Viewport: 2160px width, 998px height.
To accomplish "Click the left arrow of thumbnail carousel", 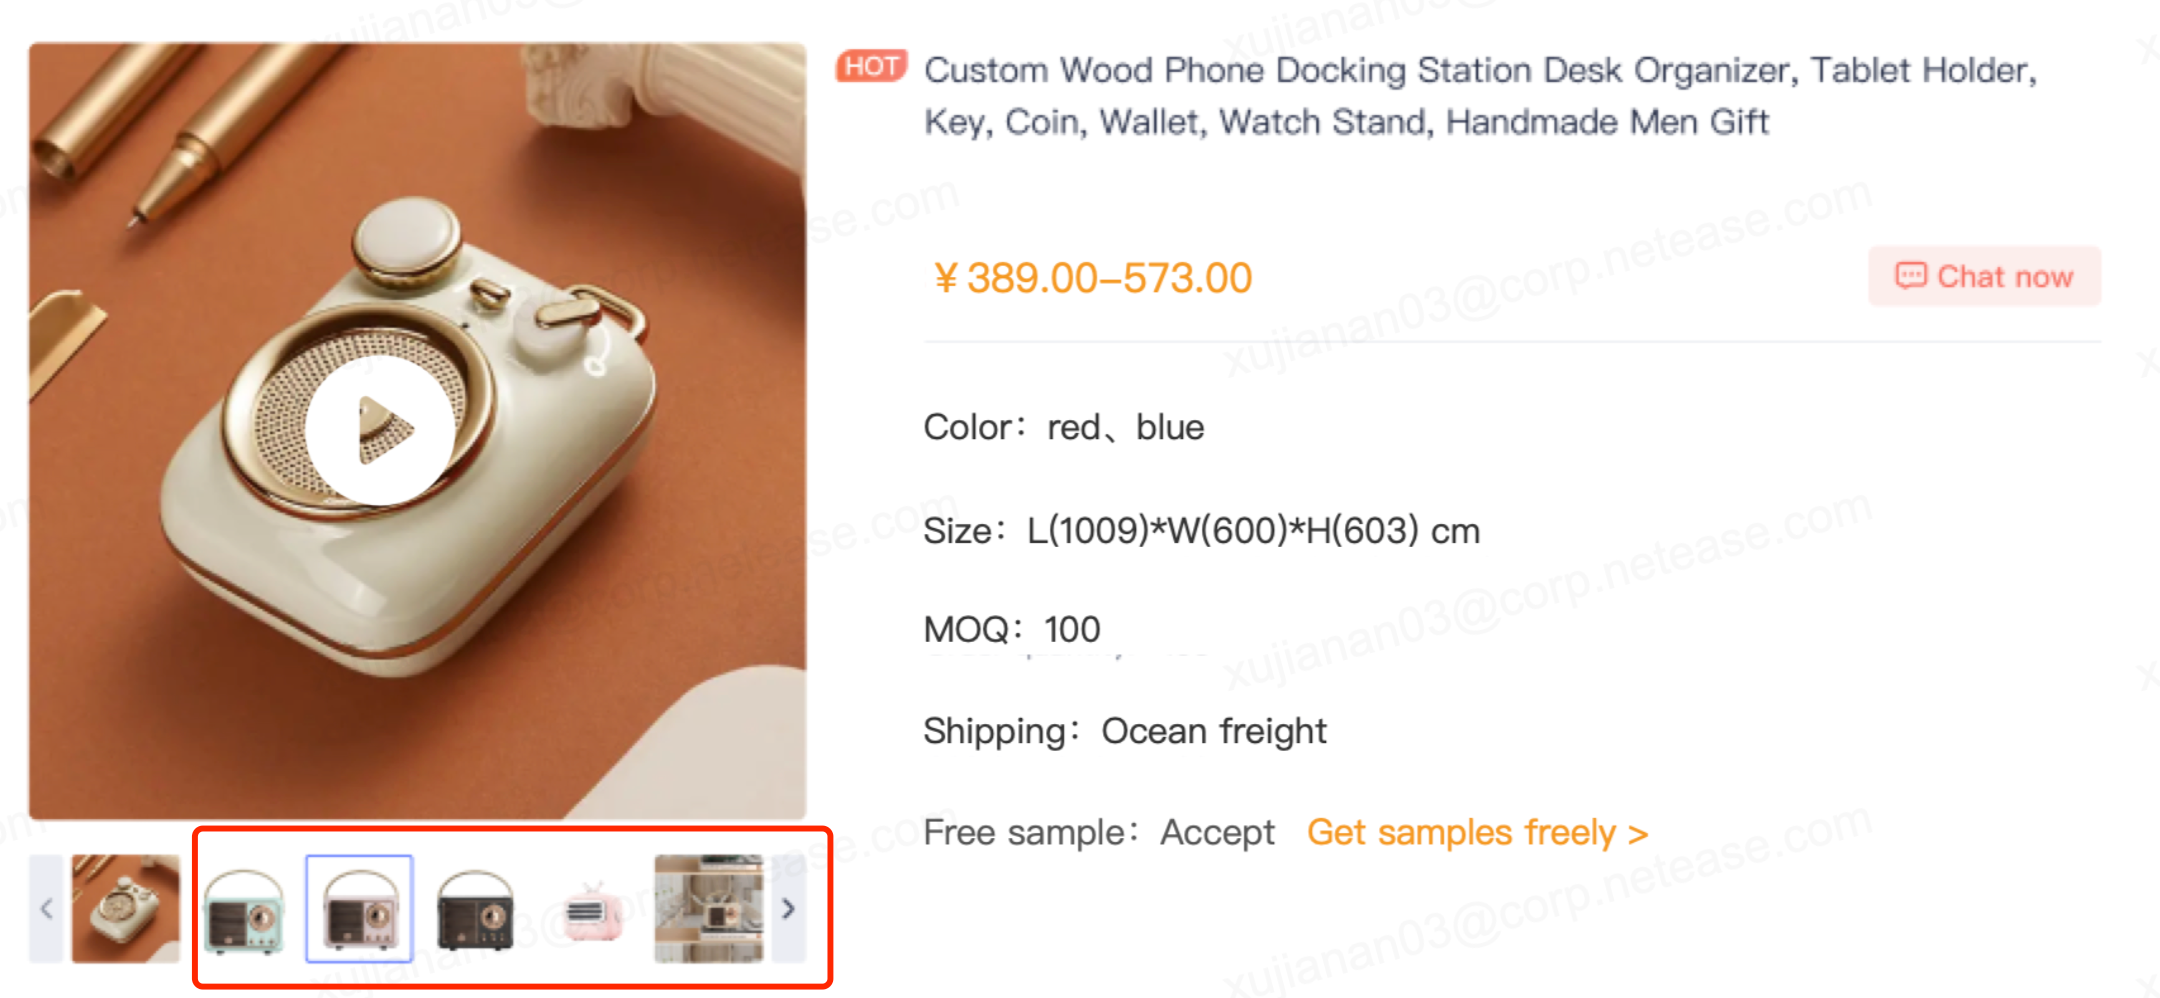I will tap(46, 909).
